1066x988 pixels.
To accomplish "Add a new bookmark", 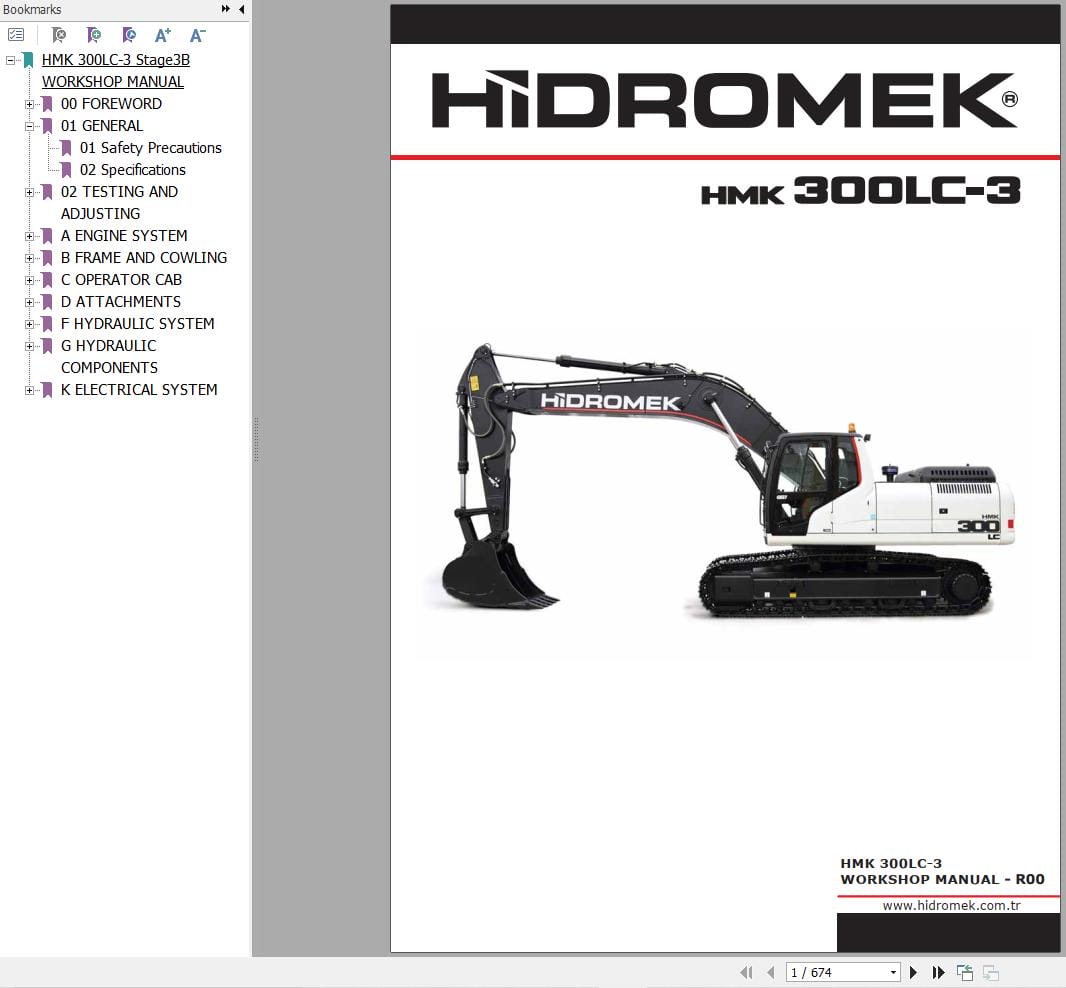I will [93, 35].
